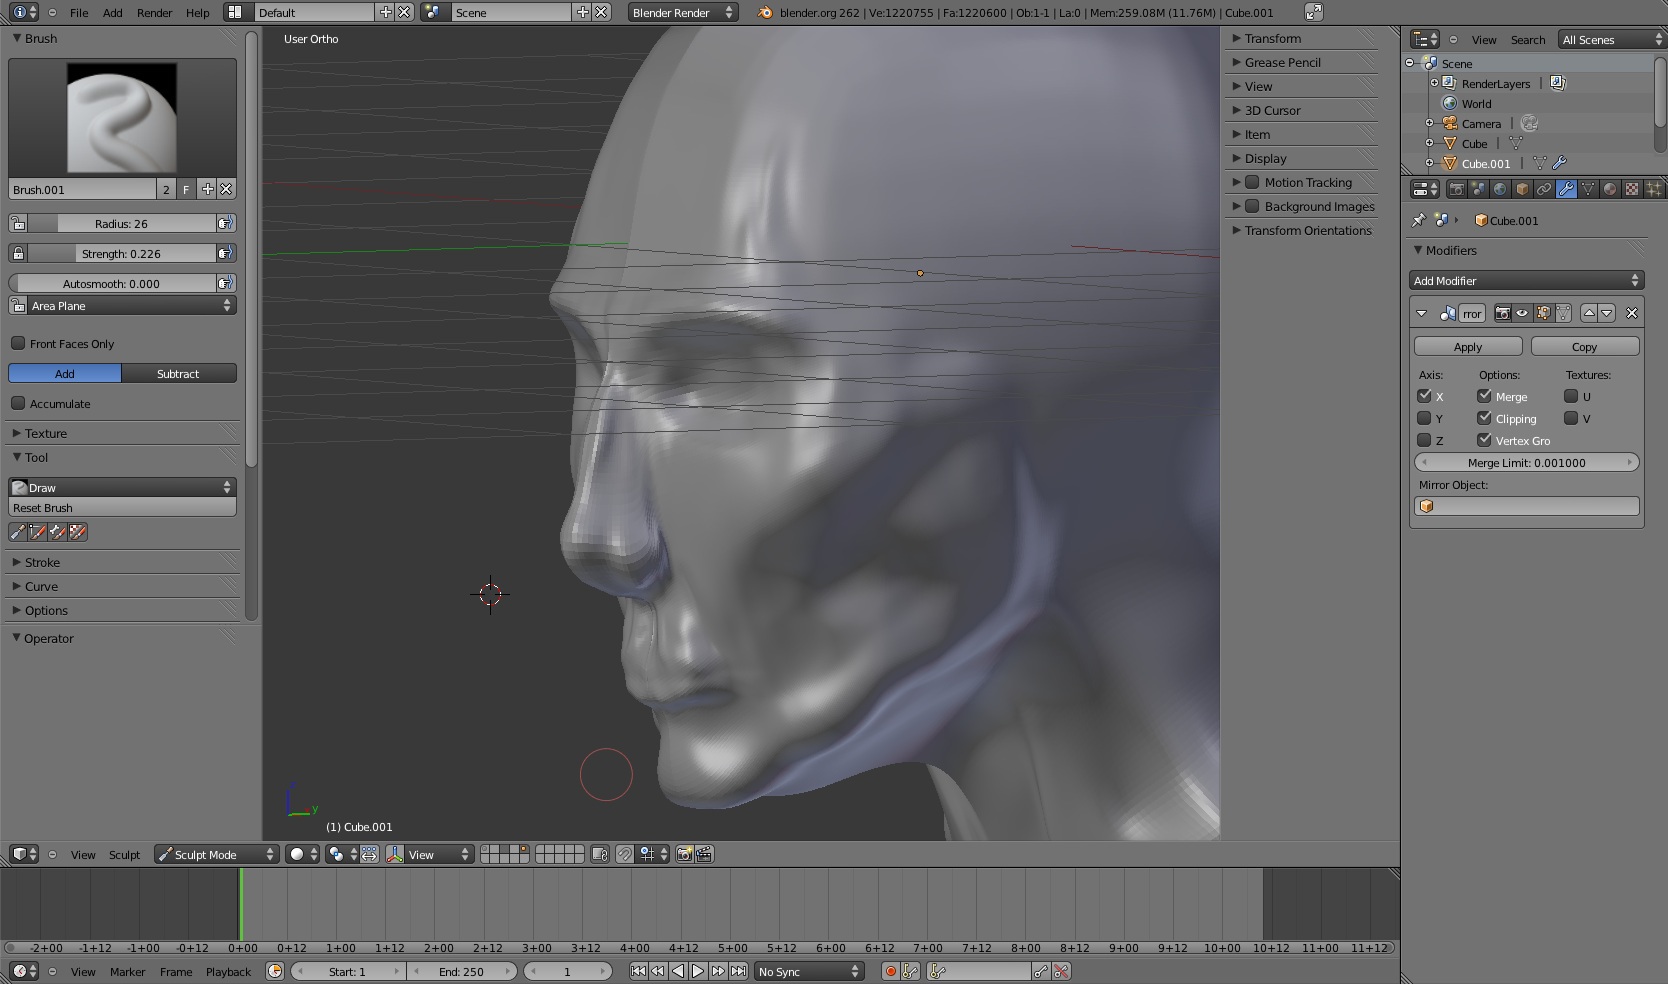Remove the Mirror modifier with X icon

point(1632,313)
